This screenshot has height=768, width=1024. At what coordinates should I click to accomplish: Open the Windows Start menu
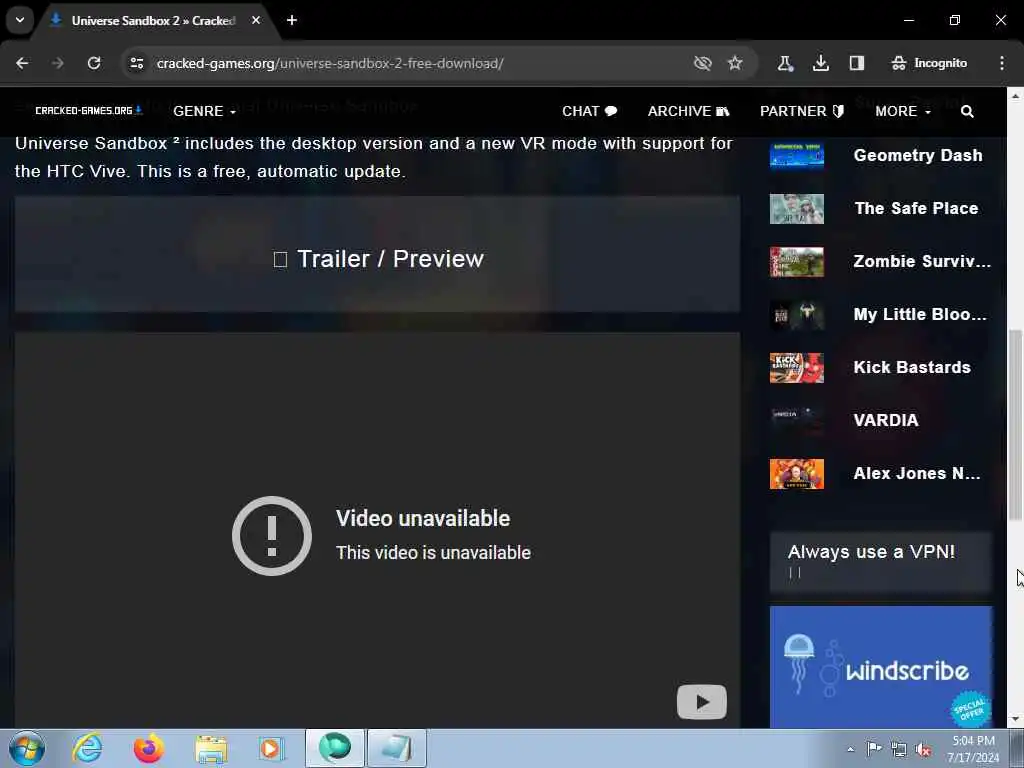pyautogui.click(x=27, y=748)
